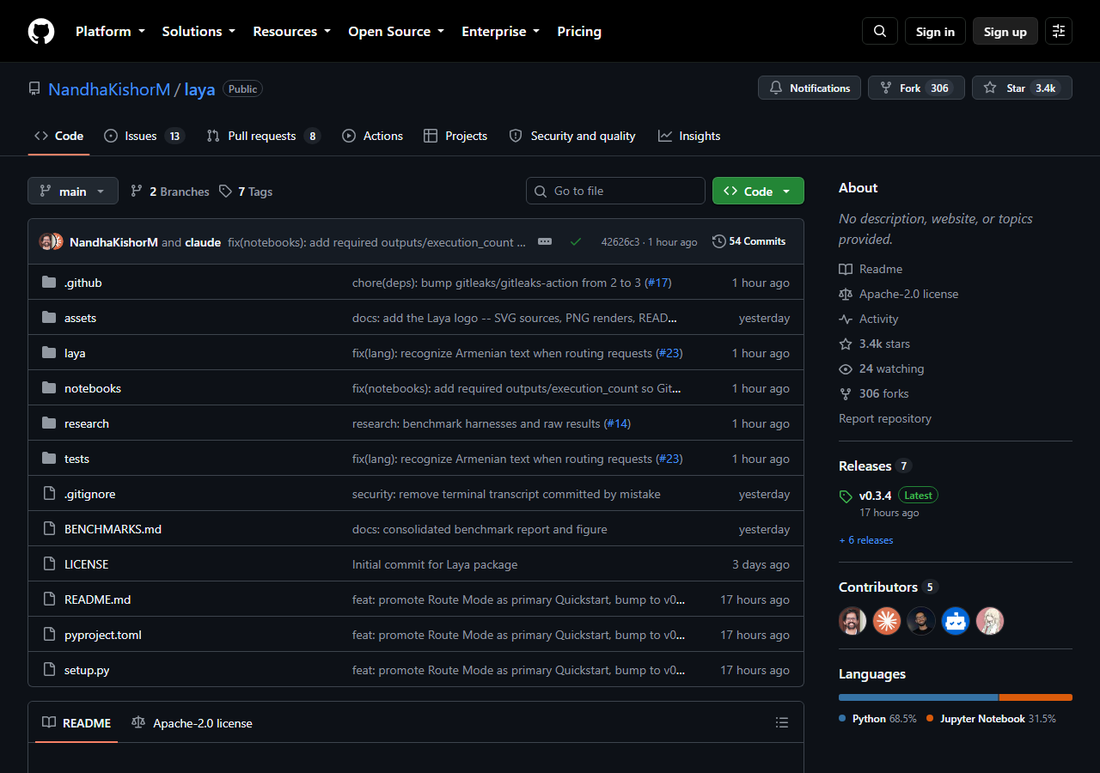Expand the Resources menu

coord(291,32)
